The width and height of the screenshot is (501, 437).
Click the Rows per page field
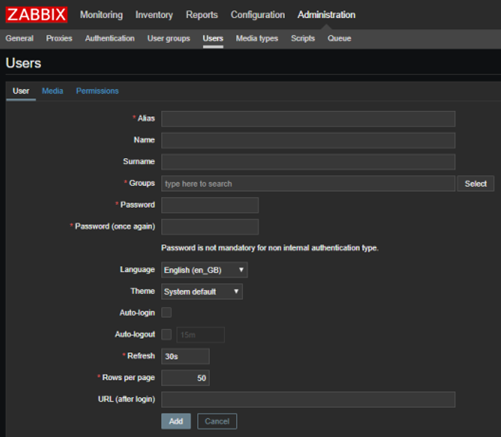pyautogui.click(x=185, y=378)
